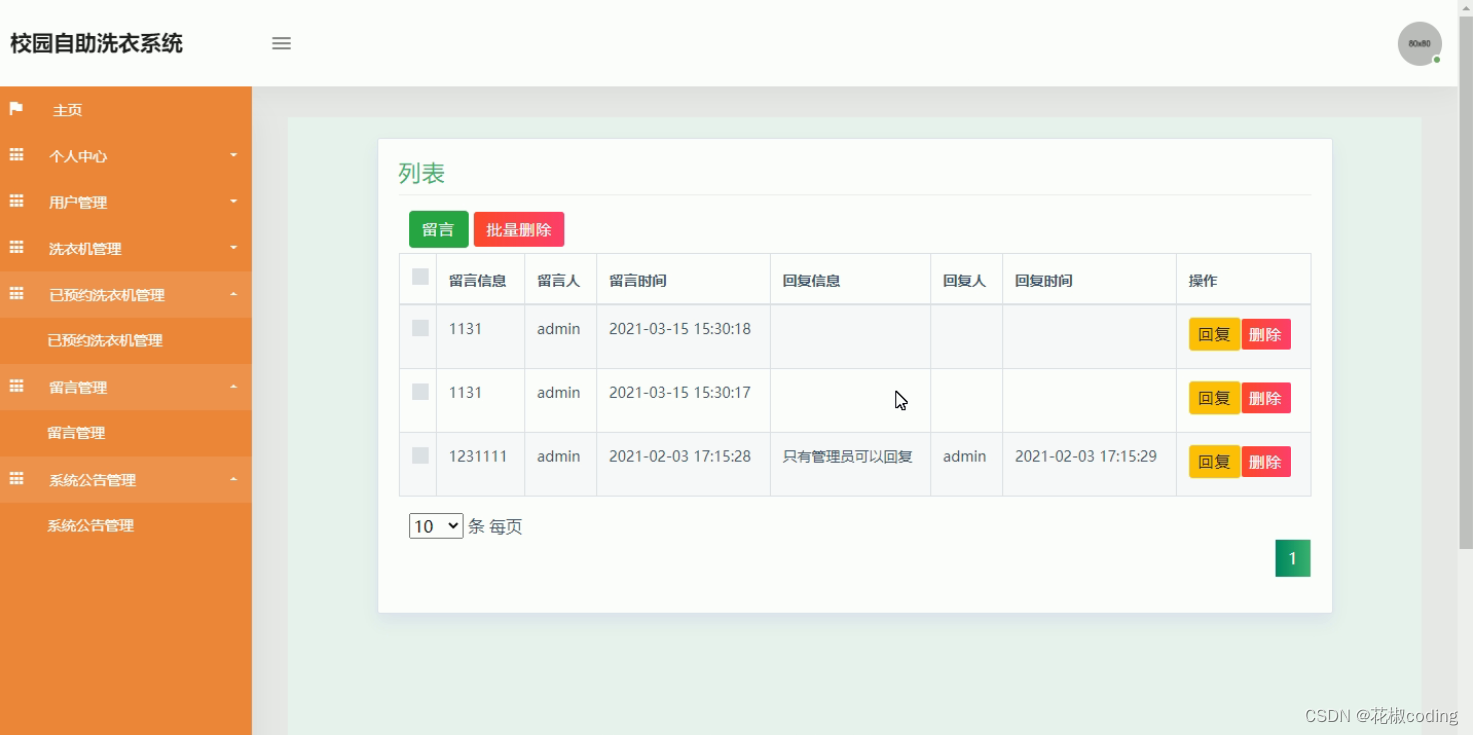Check the row with time 15:30:17

(x=420, y=392)
